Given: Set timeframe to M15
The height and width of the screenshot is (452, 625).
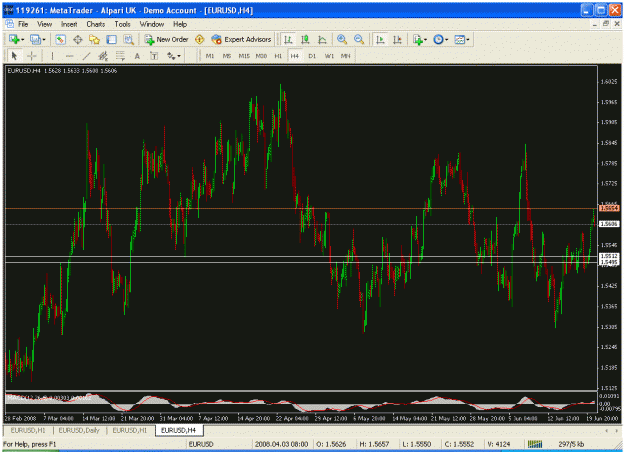Looking at the screenshot, I should click(244, 56).
